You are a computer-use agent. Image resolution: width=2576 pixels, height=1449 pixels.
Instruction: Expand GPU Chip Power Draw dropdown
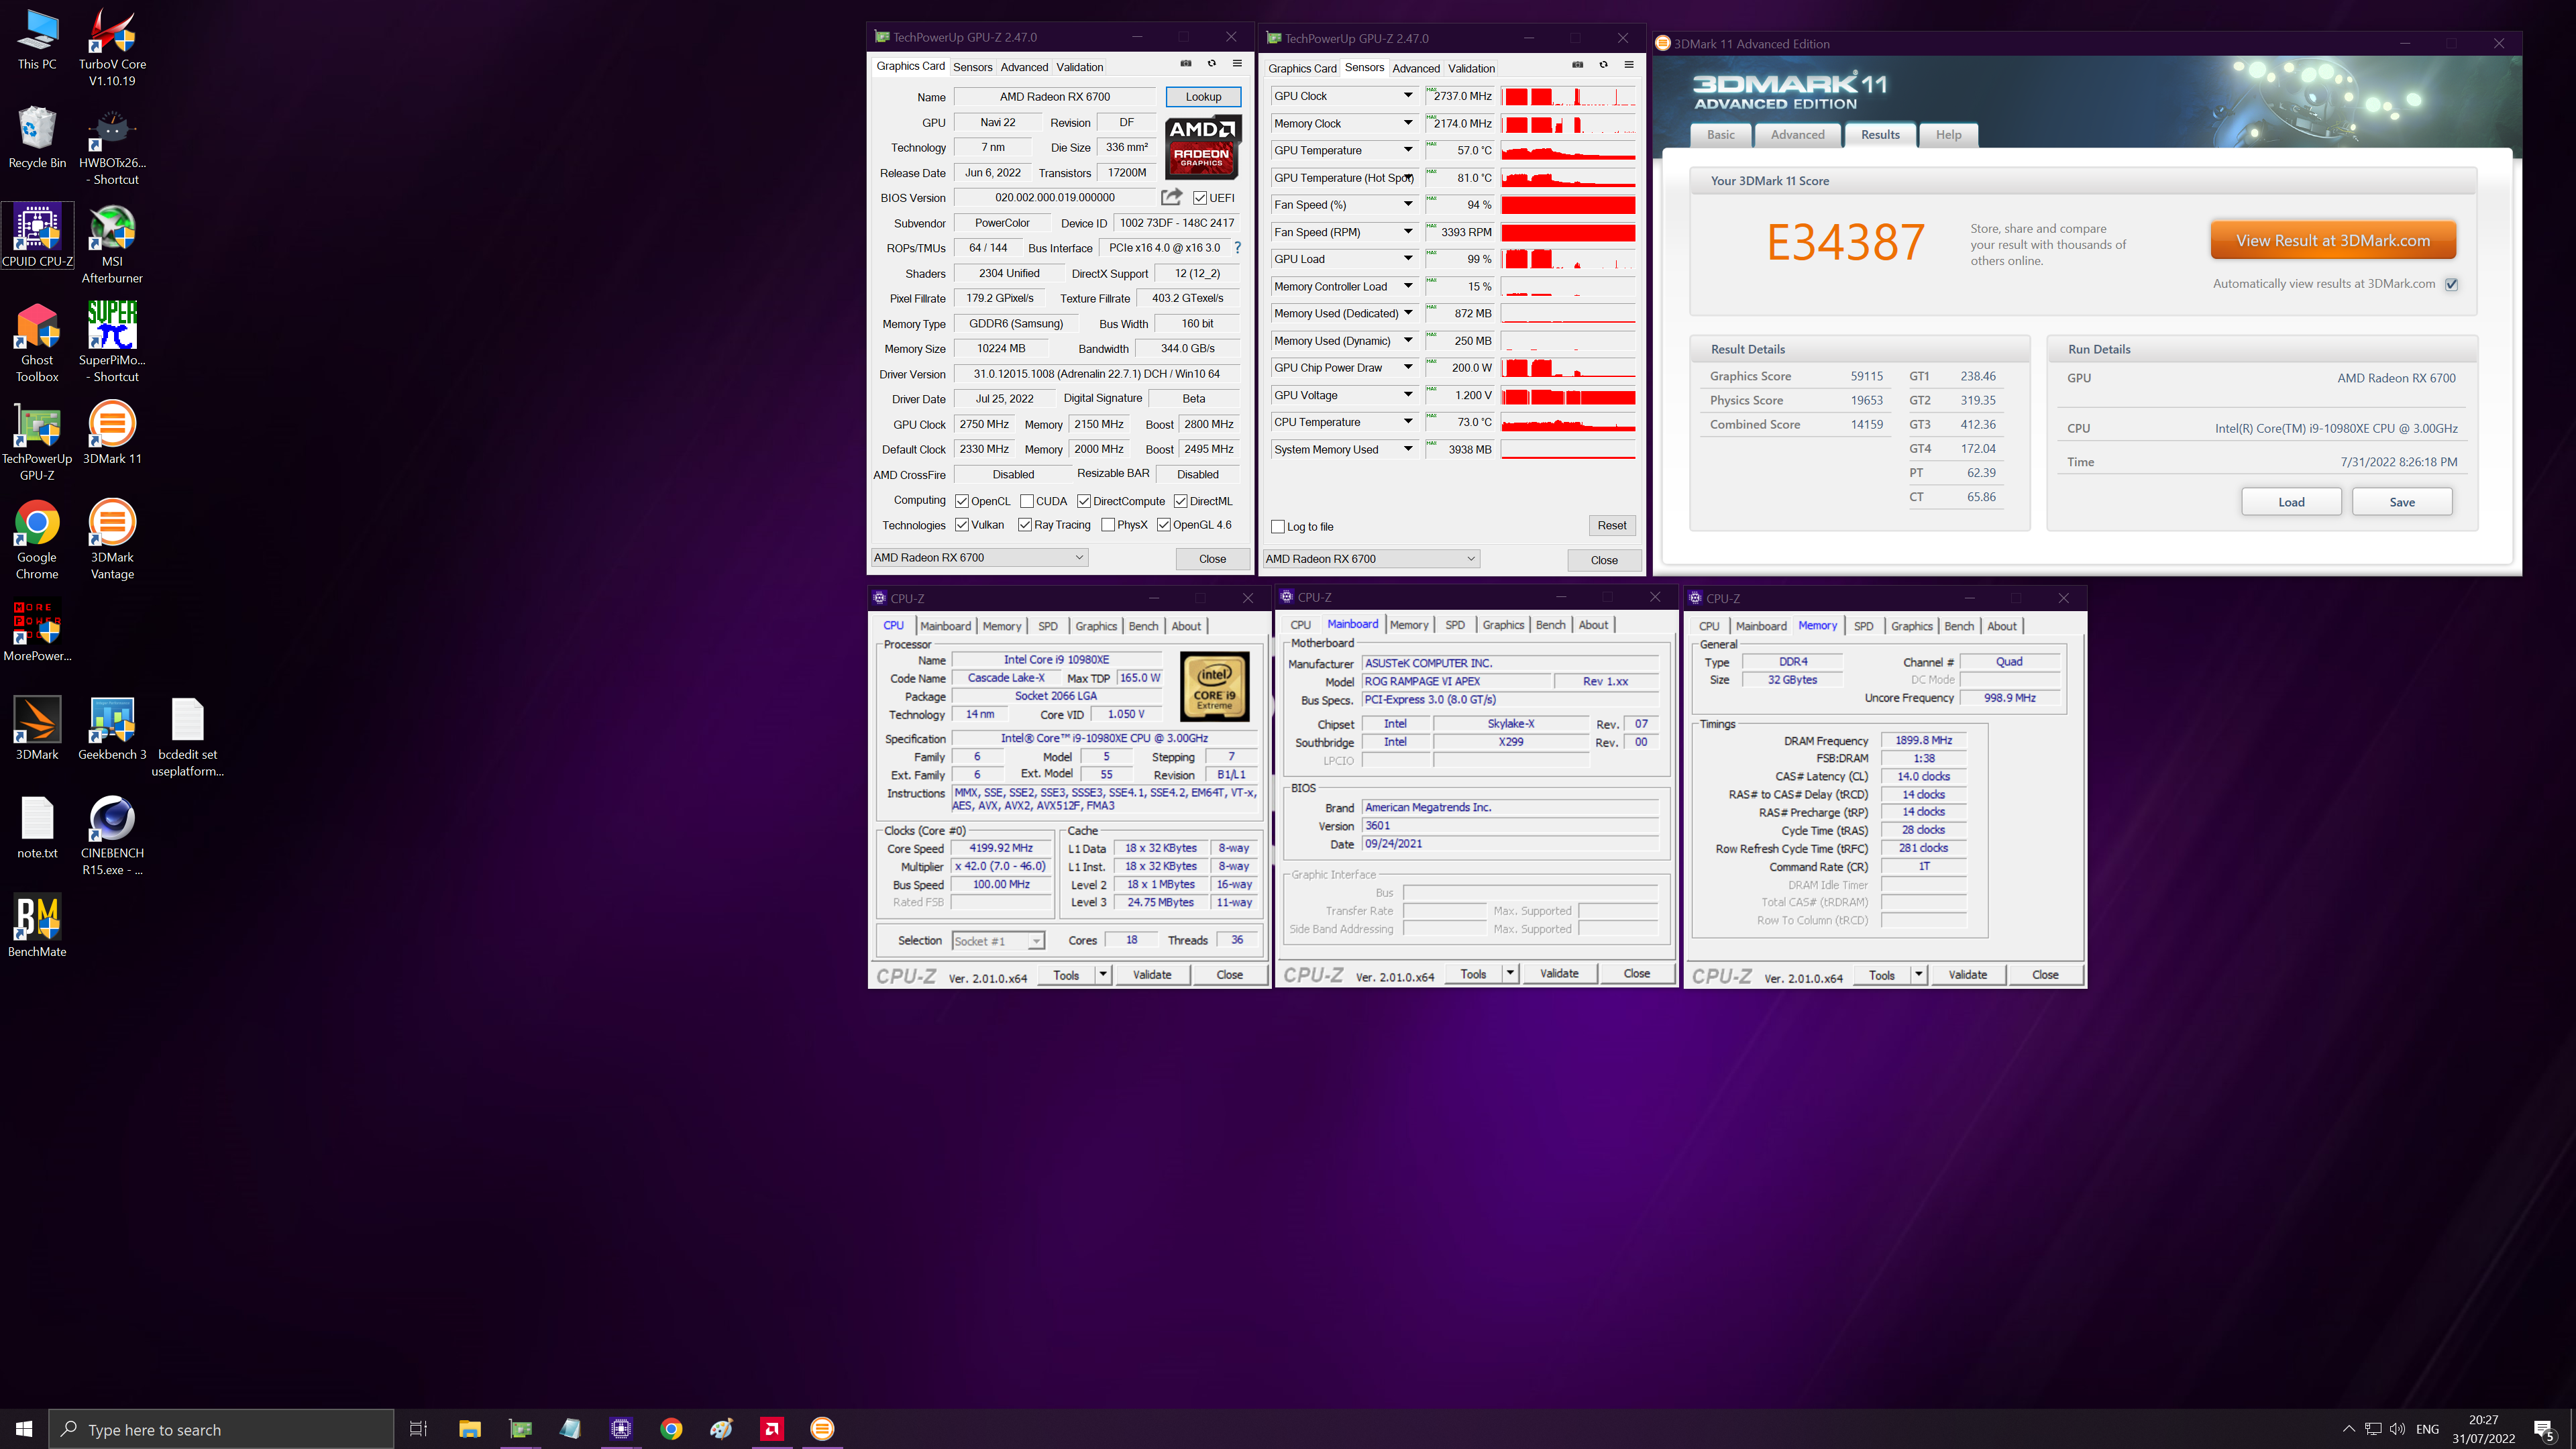pos(1408,367)
